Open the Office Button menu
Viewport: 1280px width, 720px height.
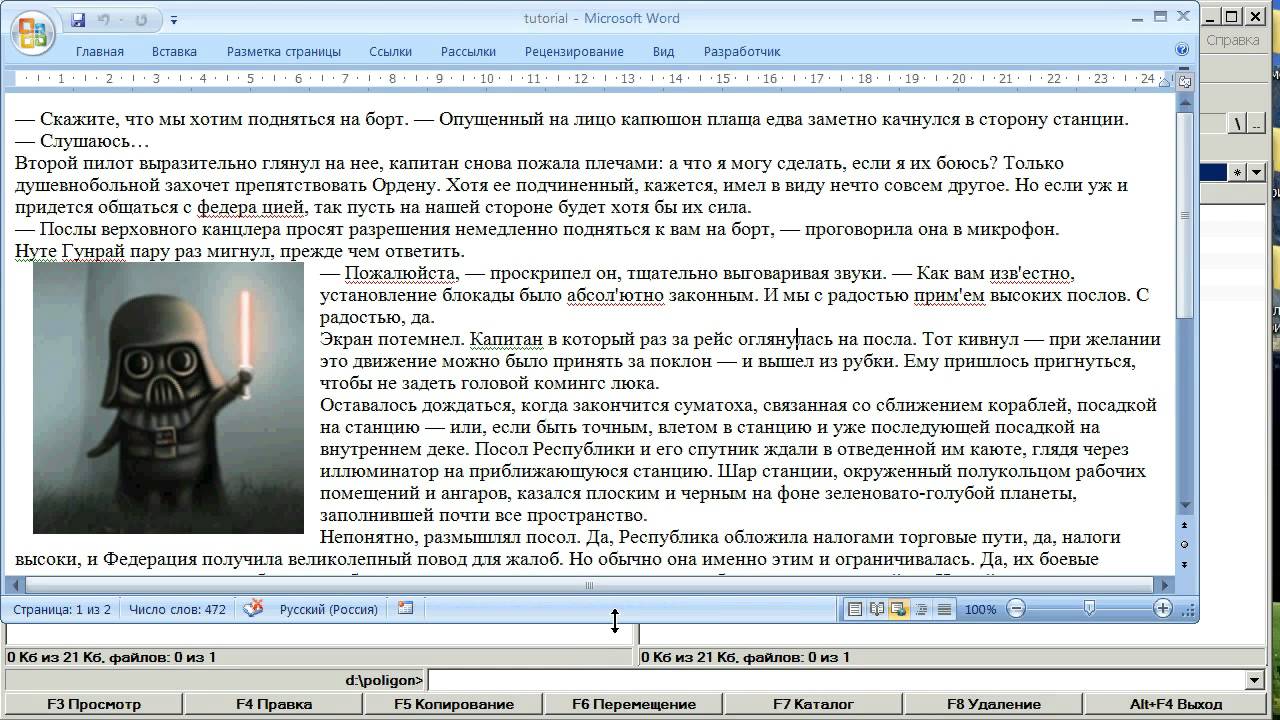point(32,31)
